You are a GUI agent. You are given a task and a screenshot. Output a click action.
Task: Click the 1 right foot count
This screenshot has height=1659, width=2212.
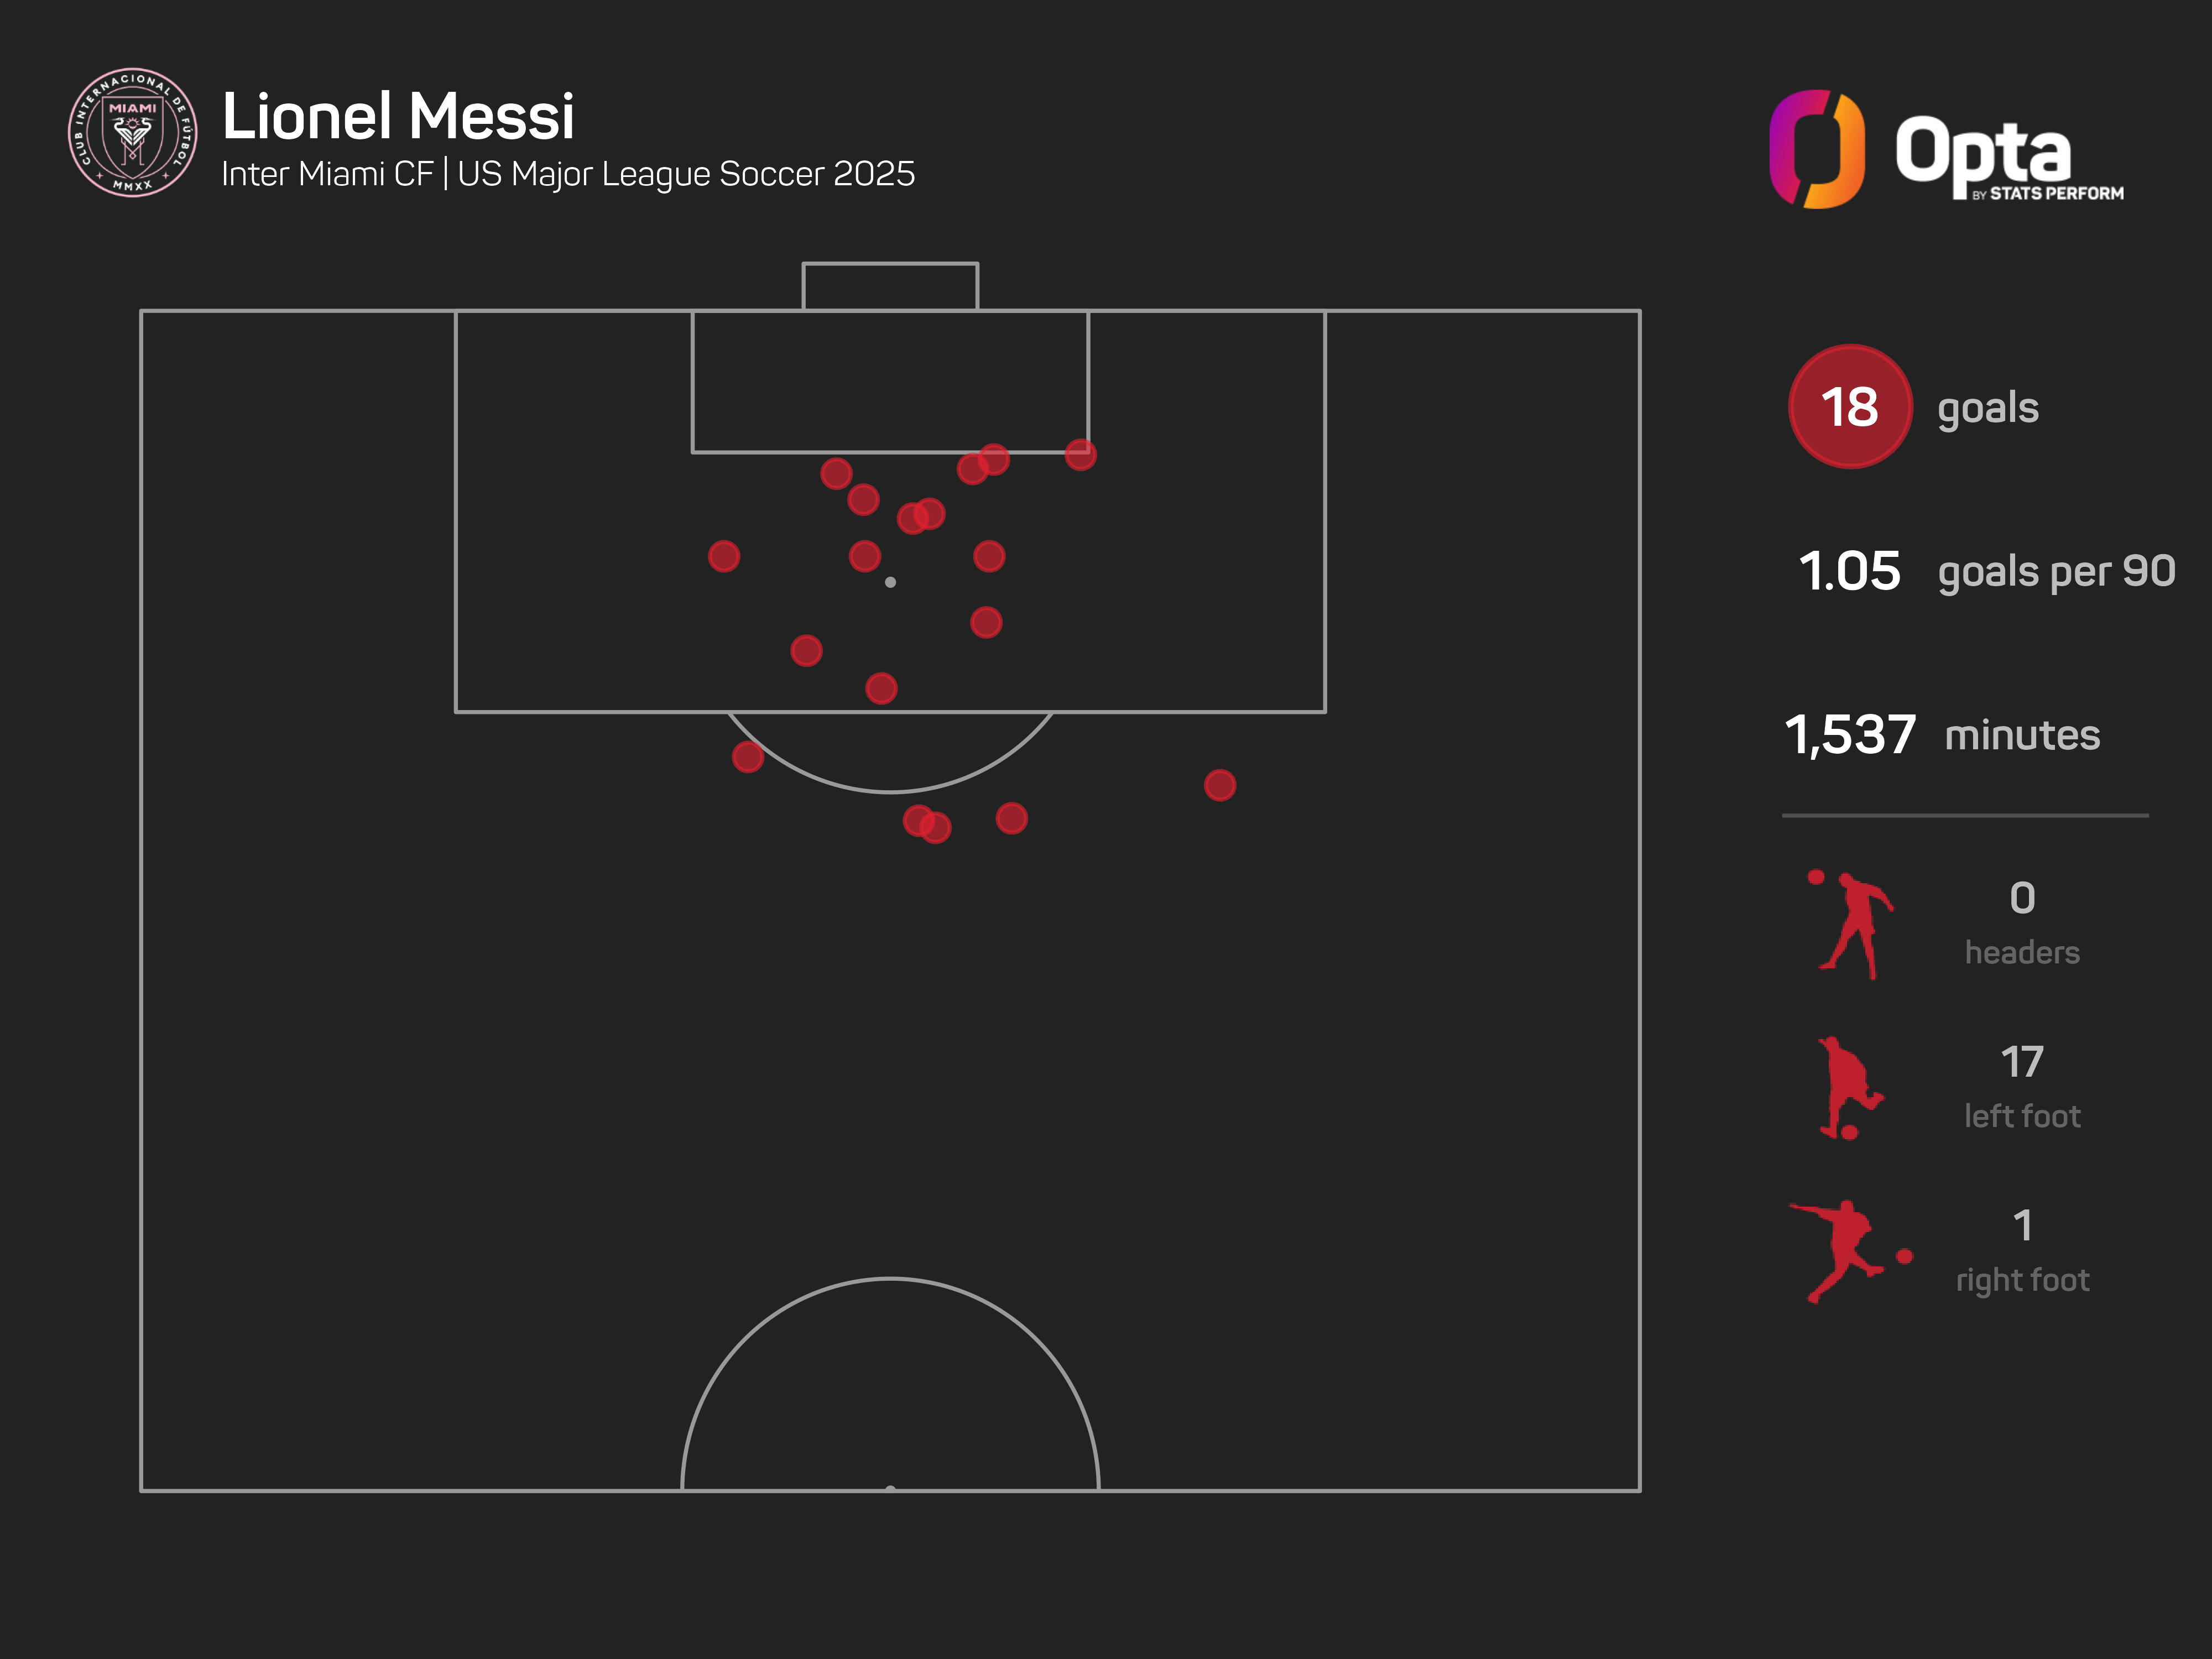point(2022,1226)
